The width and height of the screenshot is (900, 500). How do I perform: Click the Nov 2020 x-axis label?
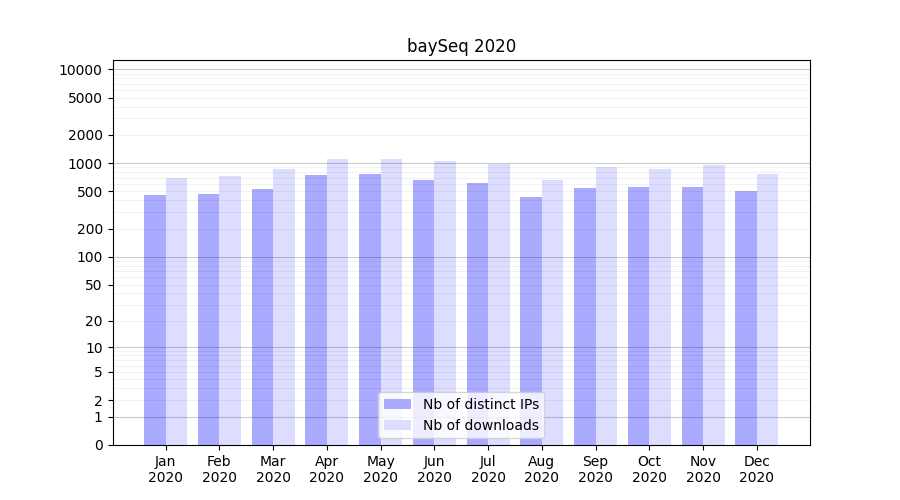703,469
